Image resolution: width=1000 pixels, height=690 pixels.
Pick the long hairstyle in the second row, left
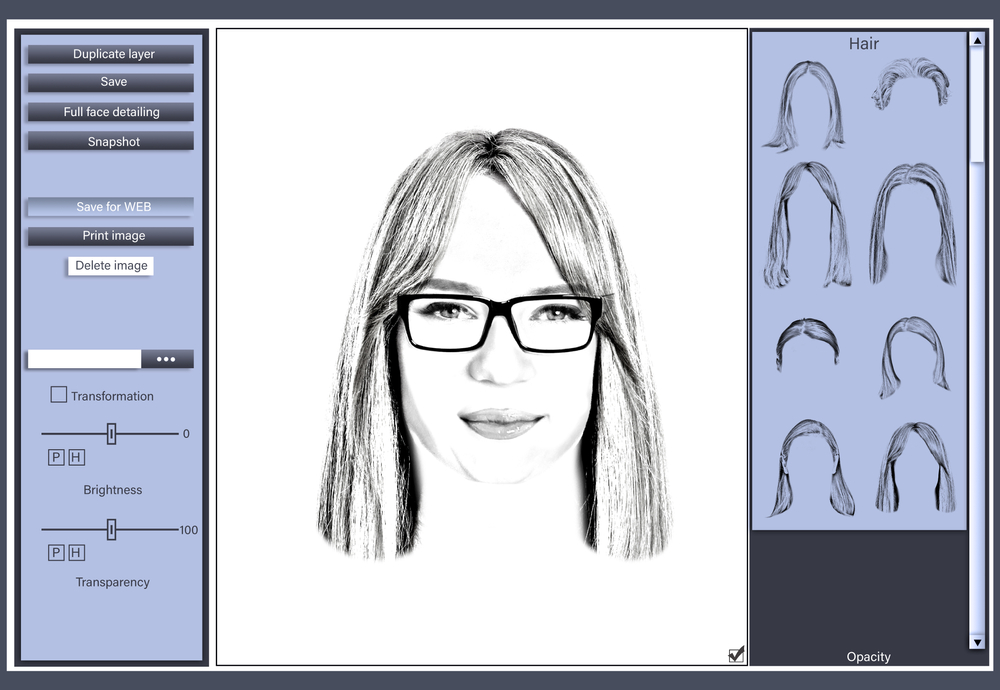pos(807,225)
